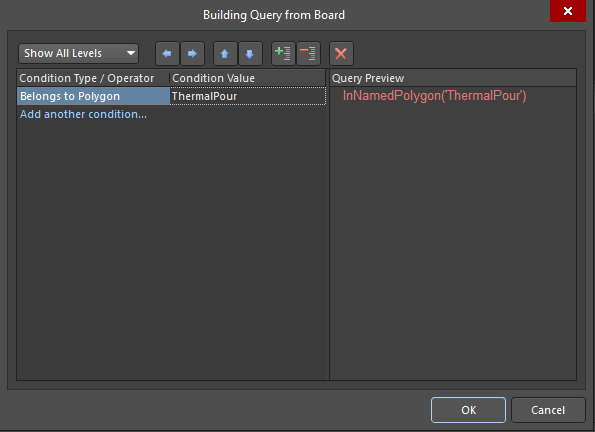Click the left arrow outdent icon

point(167,54)
